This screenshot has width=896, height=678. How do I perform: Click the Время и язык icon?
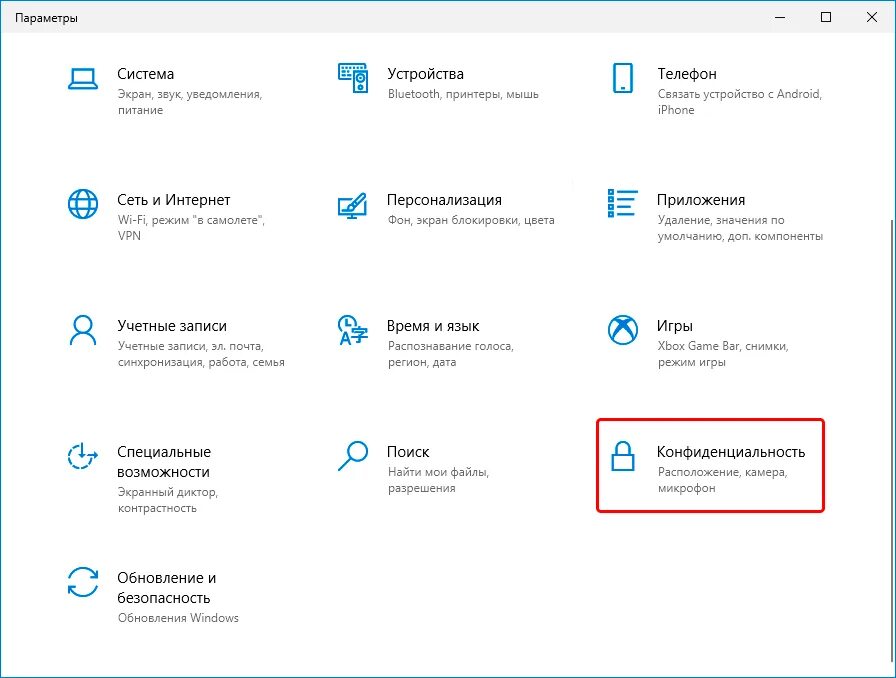353,330
